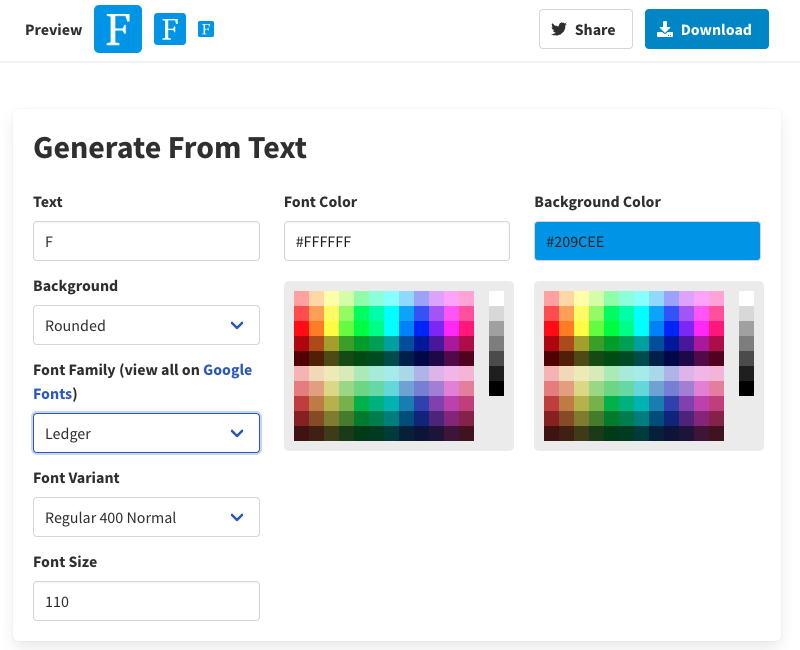This screenshot has height=650, width=800.
Task: Select bright green in Background Color palette
Action: pyautogui.click(x=611, y=328)
